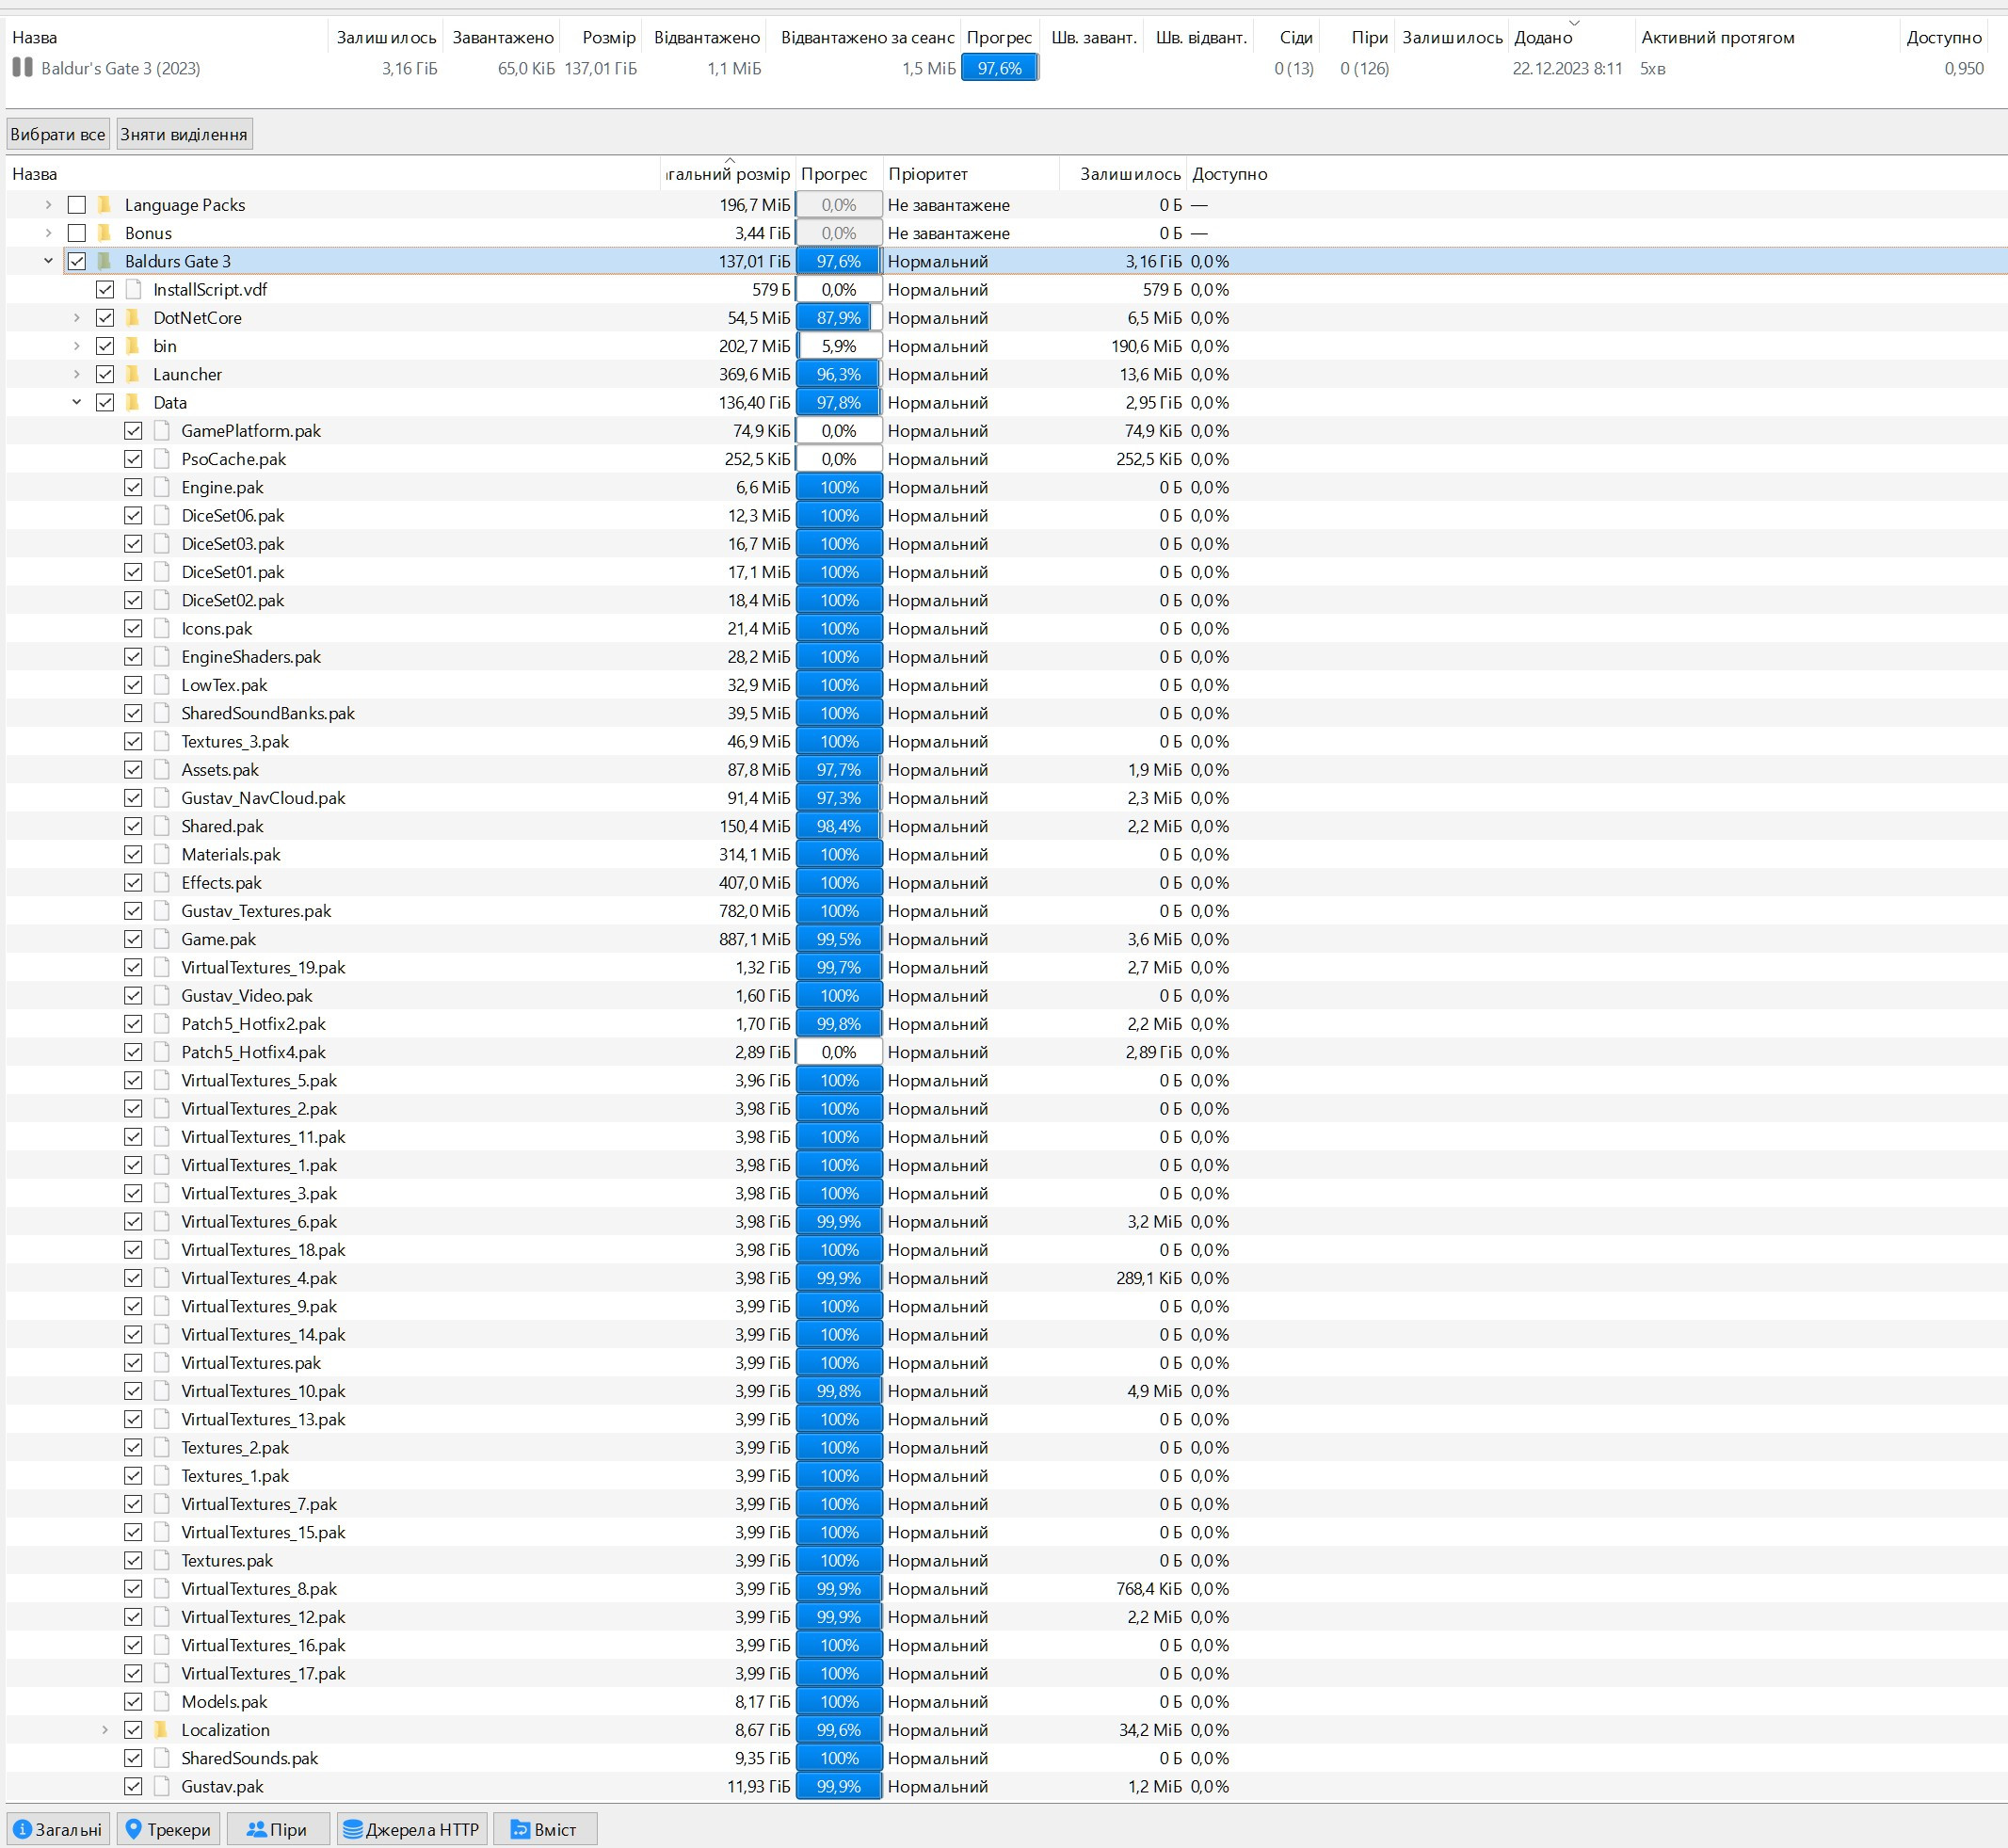Collapse the Data folder tree

click(x=77, y=402)
